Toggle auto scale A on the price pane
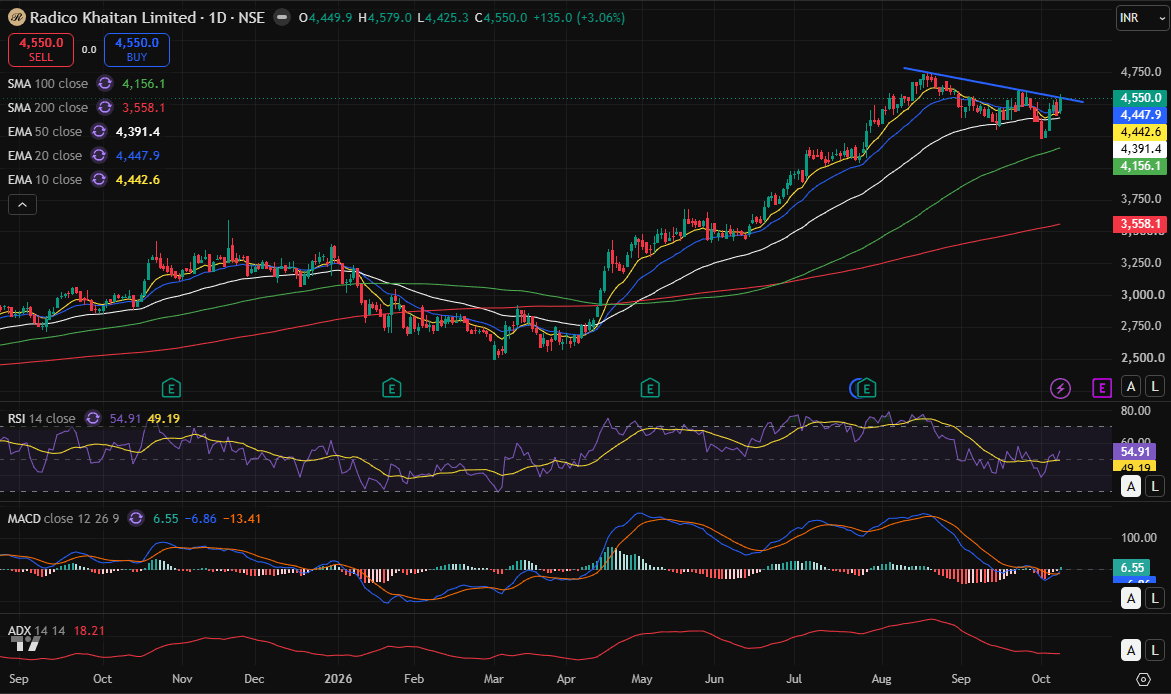The image size is (1171, 694). [x=1131, y=386]
